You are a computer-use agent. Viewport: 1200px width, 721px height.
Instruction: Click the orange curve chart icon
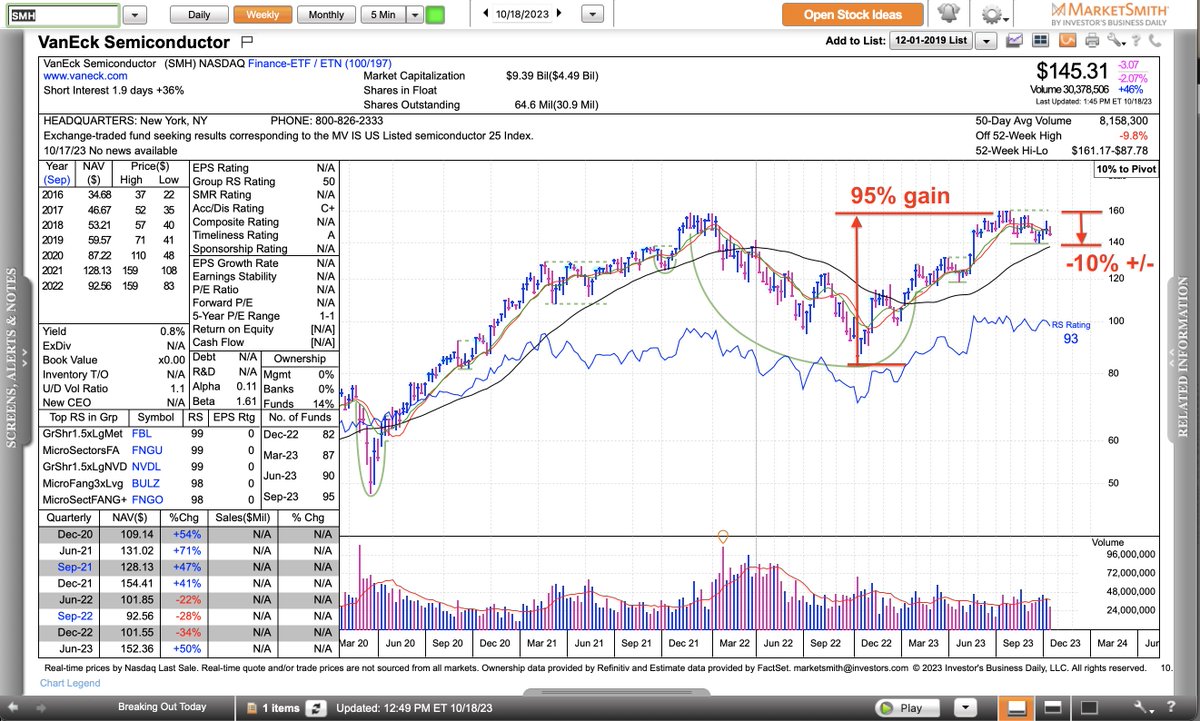(x=1066, y=41)
